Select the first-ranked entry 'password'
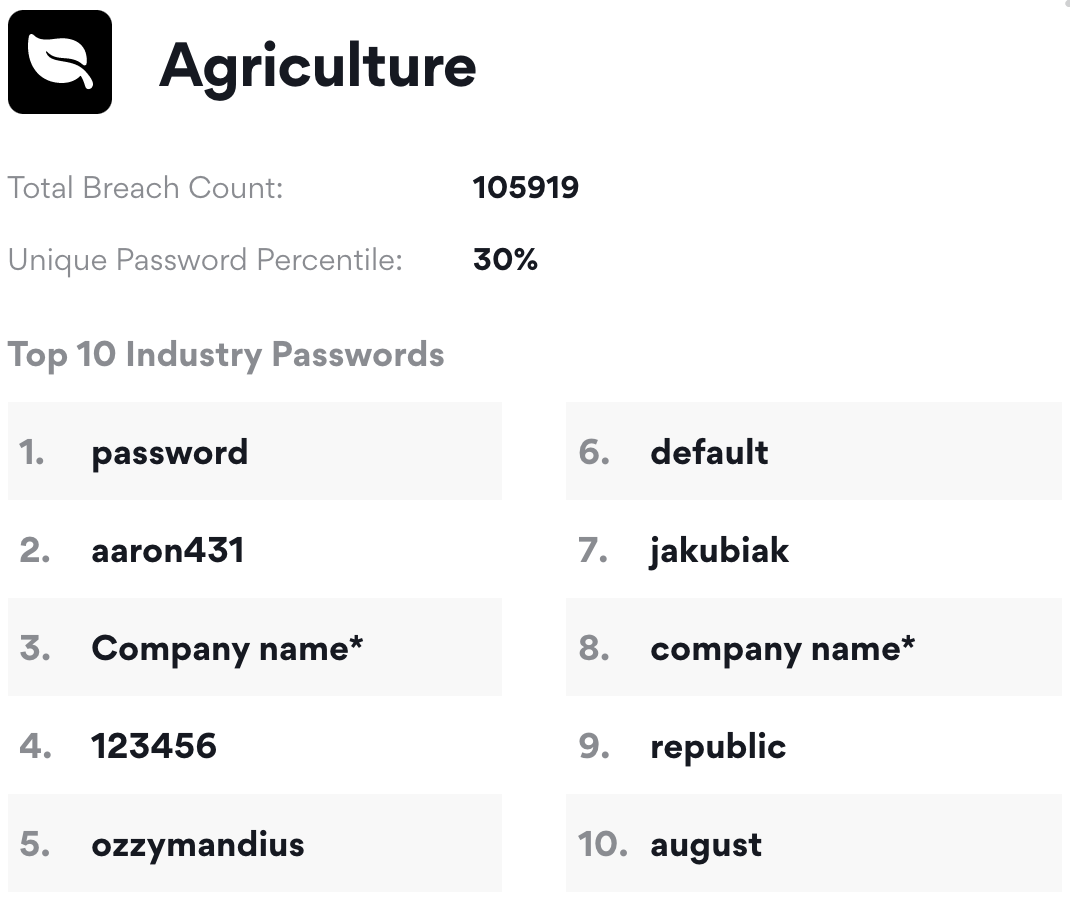1070x906 pixels. pos(255,451)
